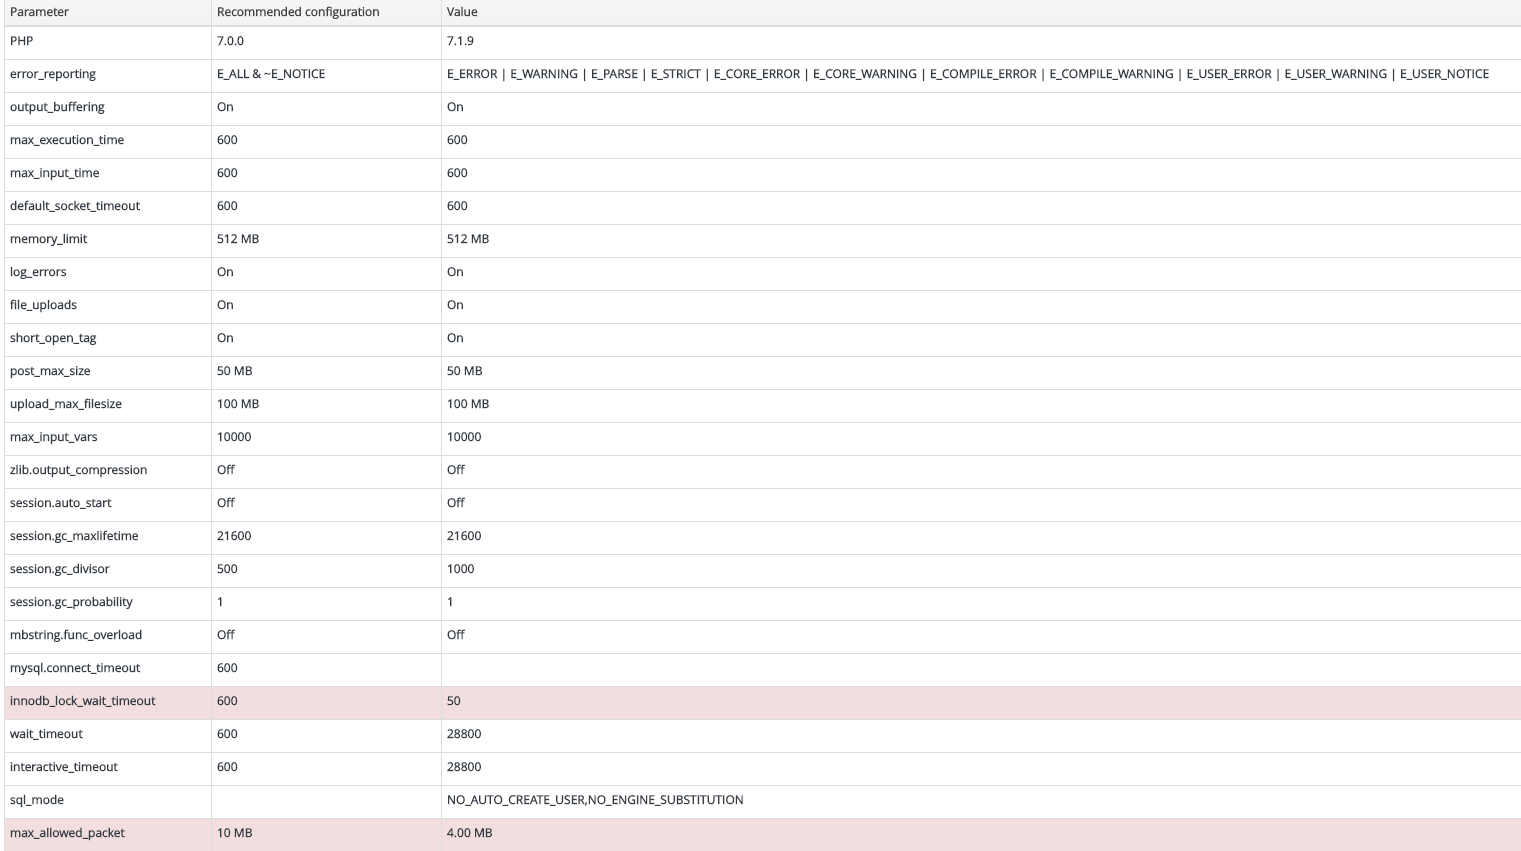Select the PHP parameter cell
This screenshot has width=1521, height=851.
click(x=21, y=41)
